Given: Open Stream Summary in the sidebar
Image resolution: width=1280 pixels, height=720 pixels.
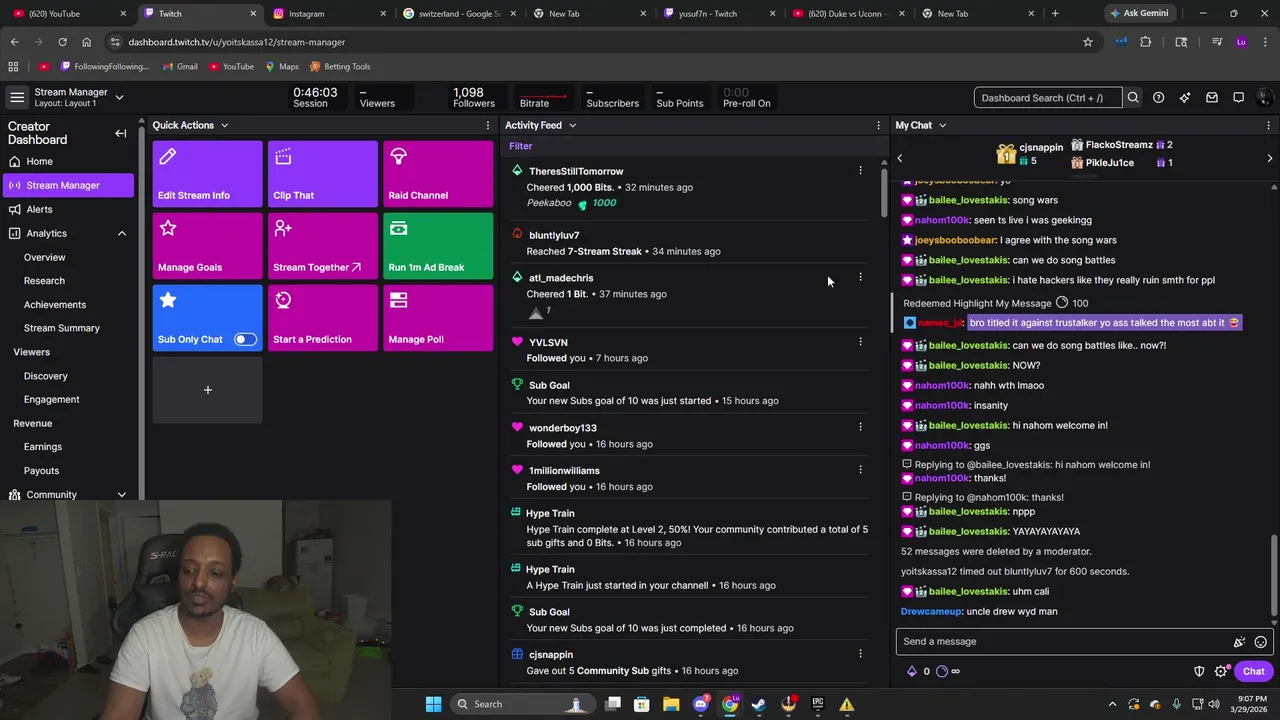Looking at the screenshot, I should pos(62,328).
